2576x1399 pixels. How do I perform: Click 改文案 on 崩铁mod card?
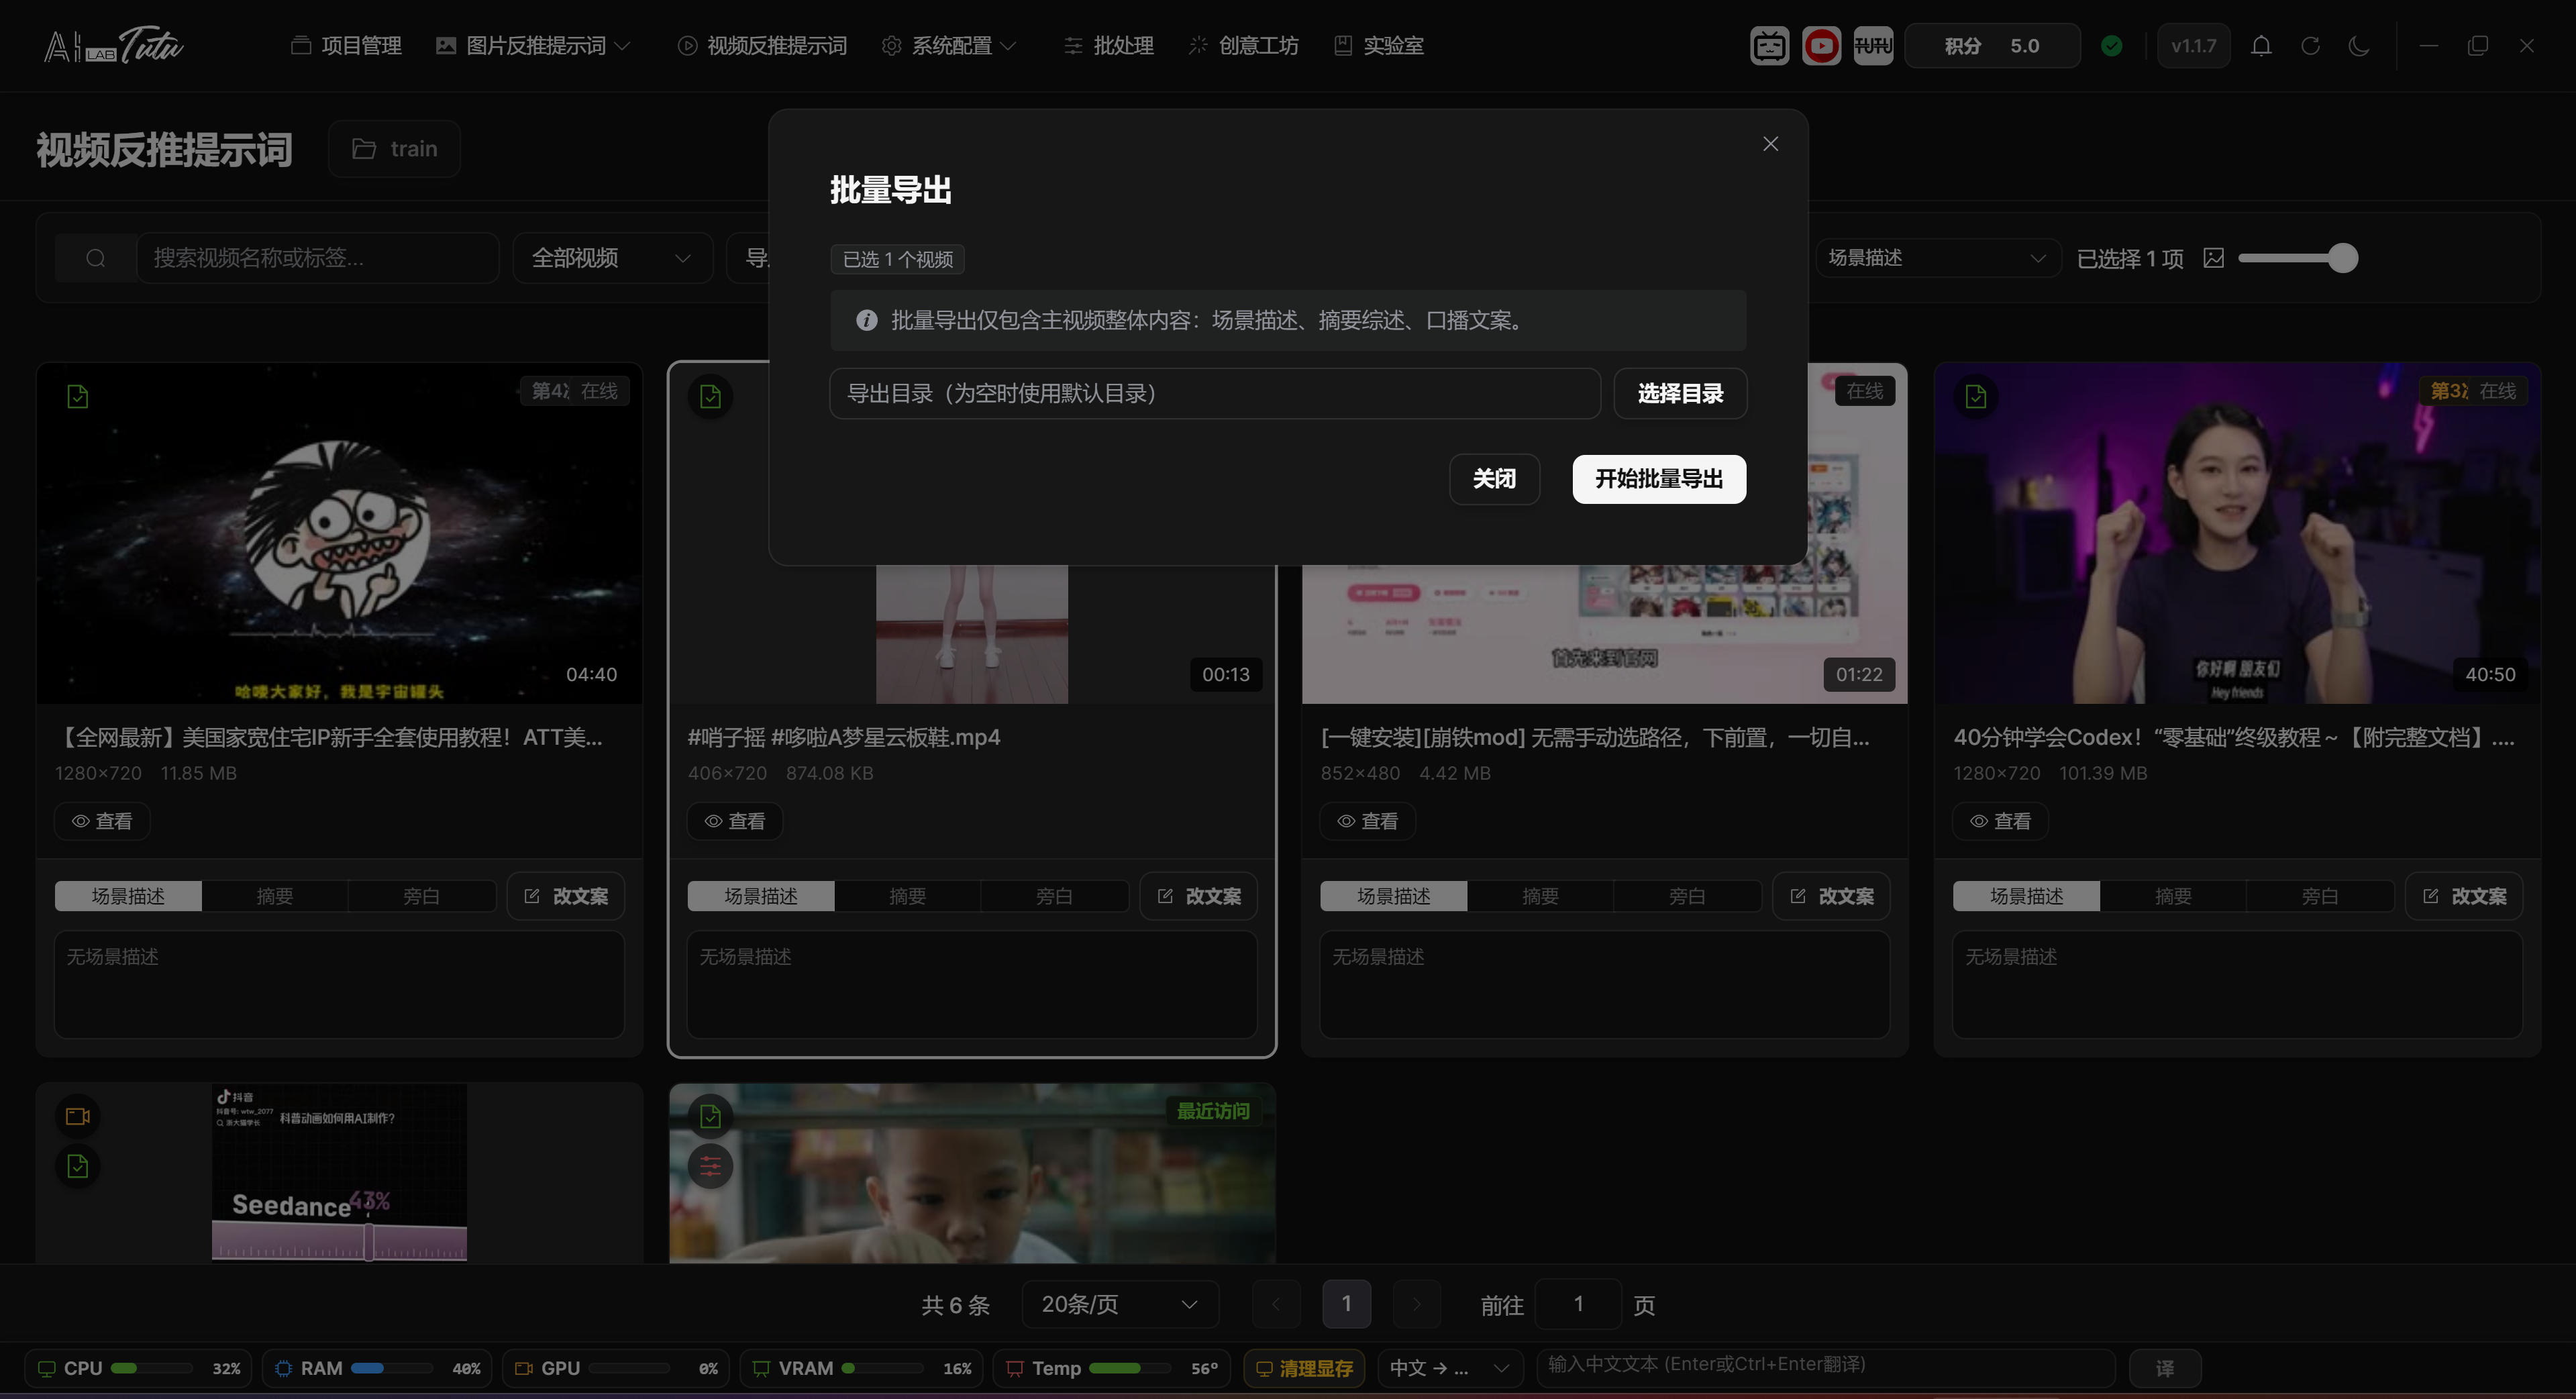[x=1832, y=896]
